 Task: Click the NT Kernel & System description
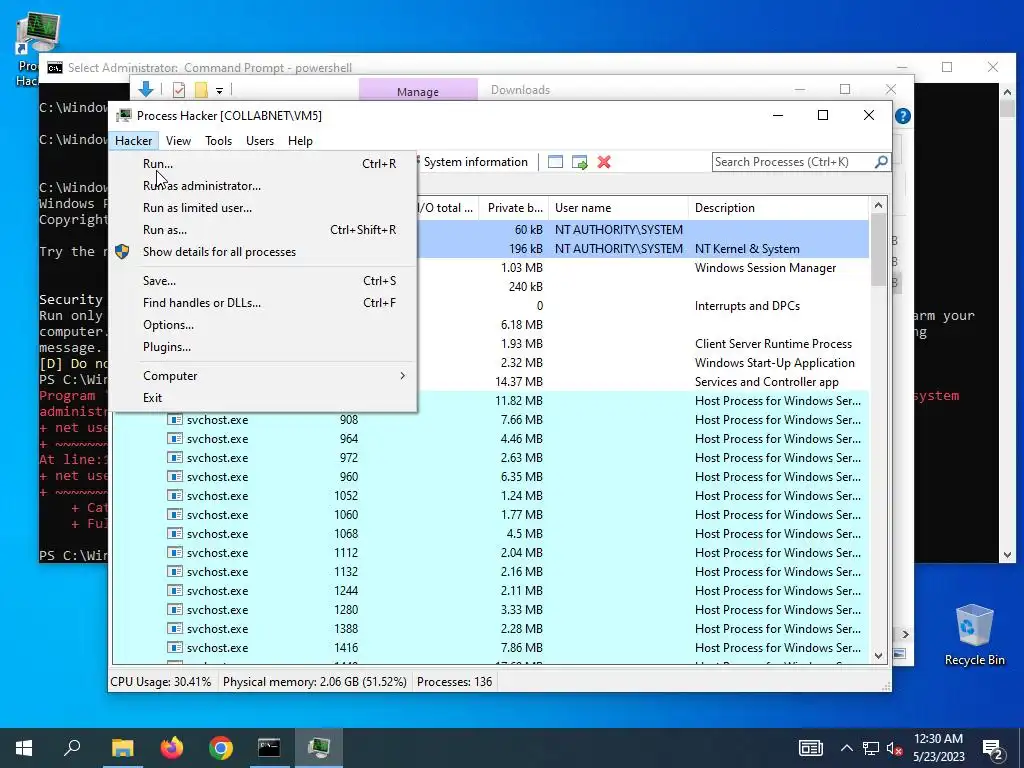pos(747,249)
